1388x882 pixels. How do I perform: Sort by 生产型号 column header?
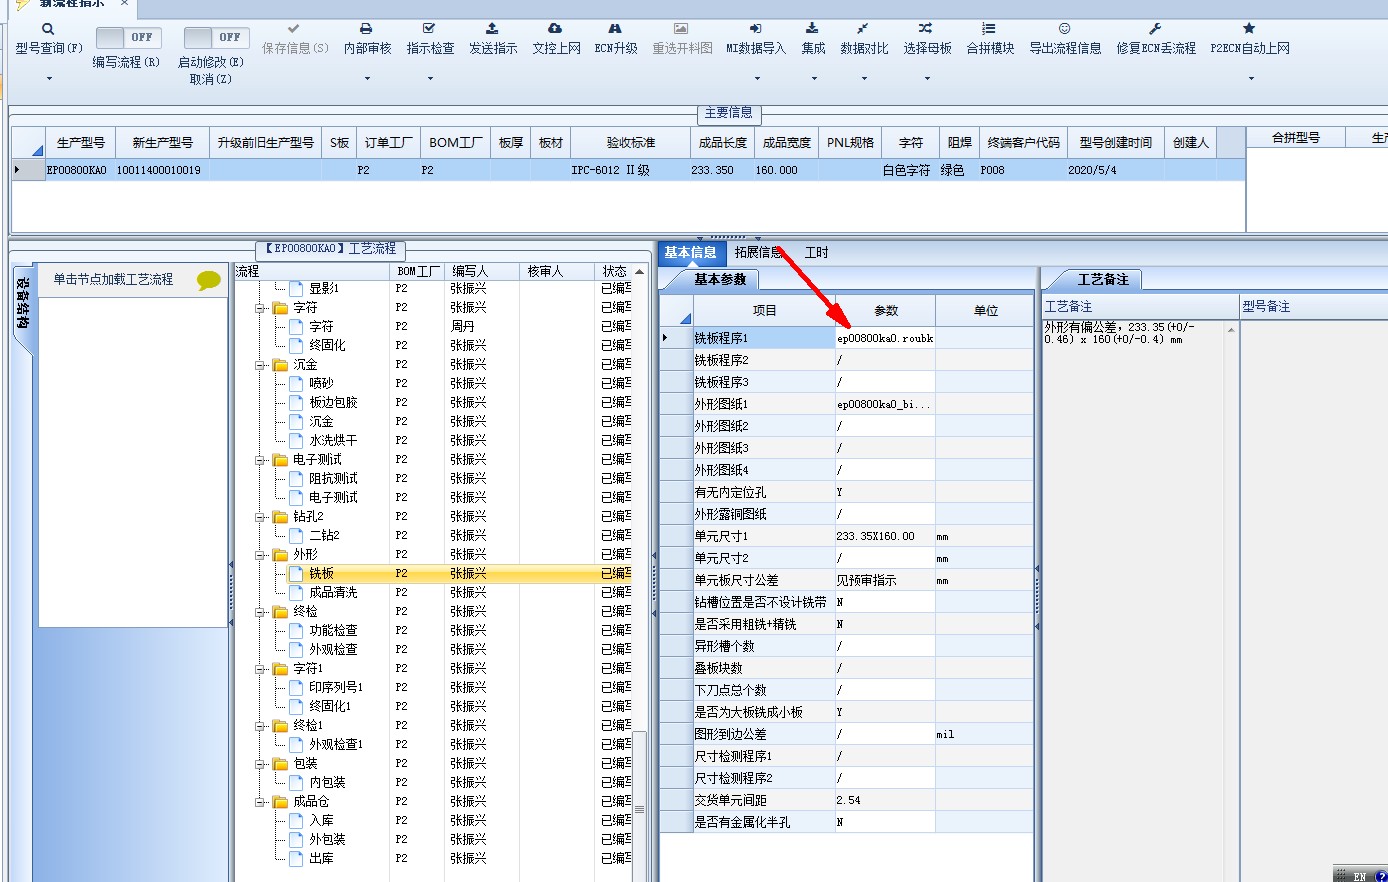[81, 143]
